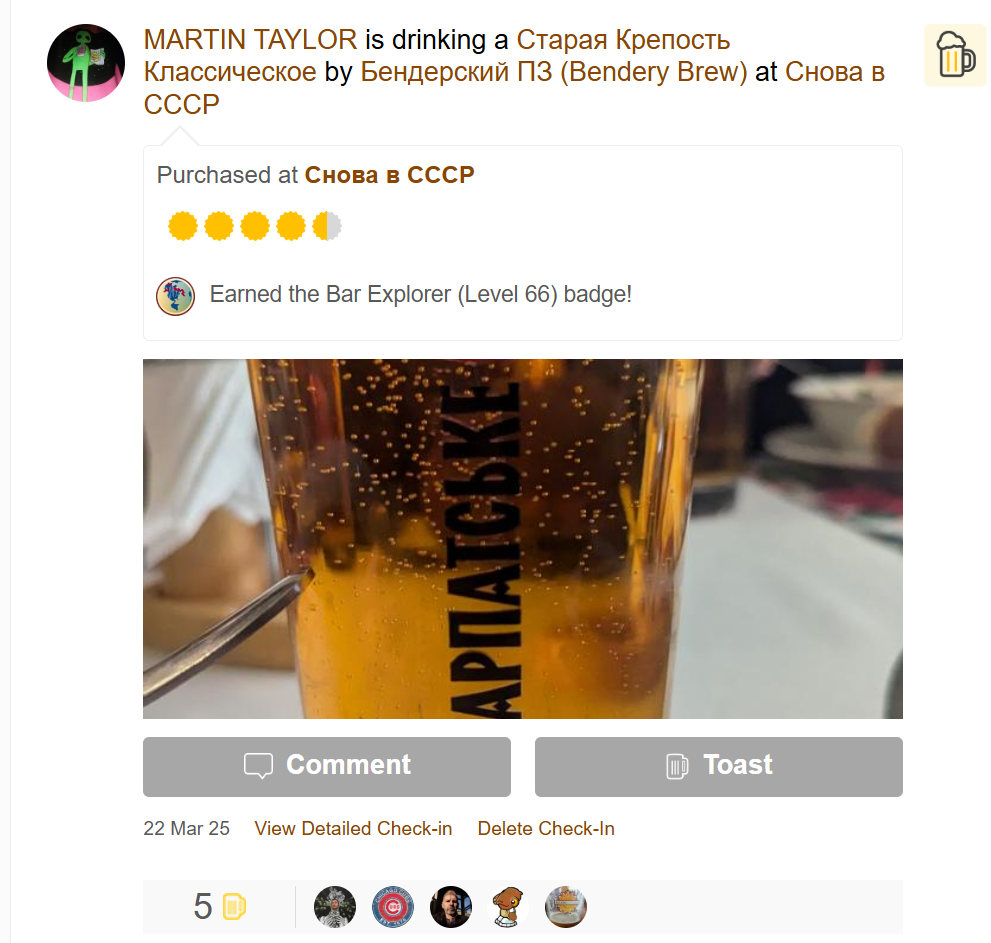Open the Бендерский ПЗ (Bendery Brew) brewery link
991x943 pixels.
(x=554, y=72)
